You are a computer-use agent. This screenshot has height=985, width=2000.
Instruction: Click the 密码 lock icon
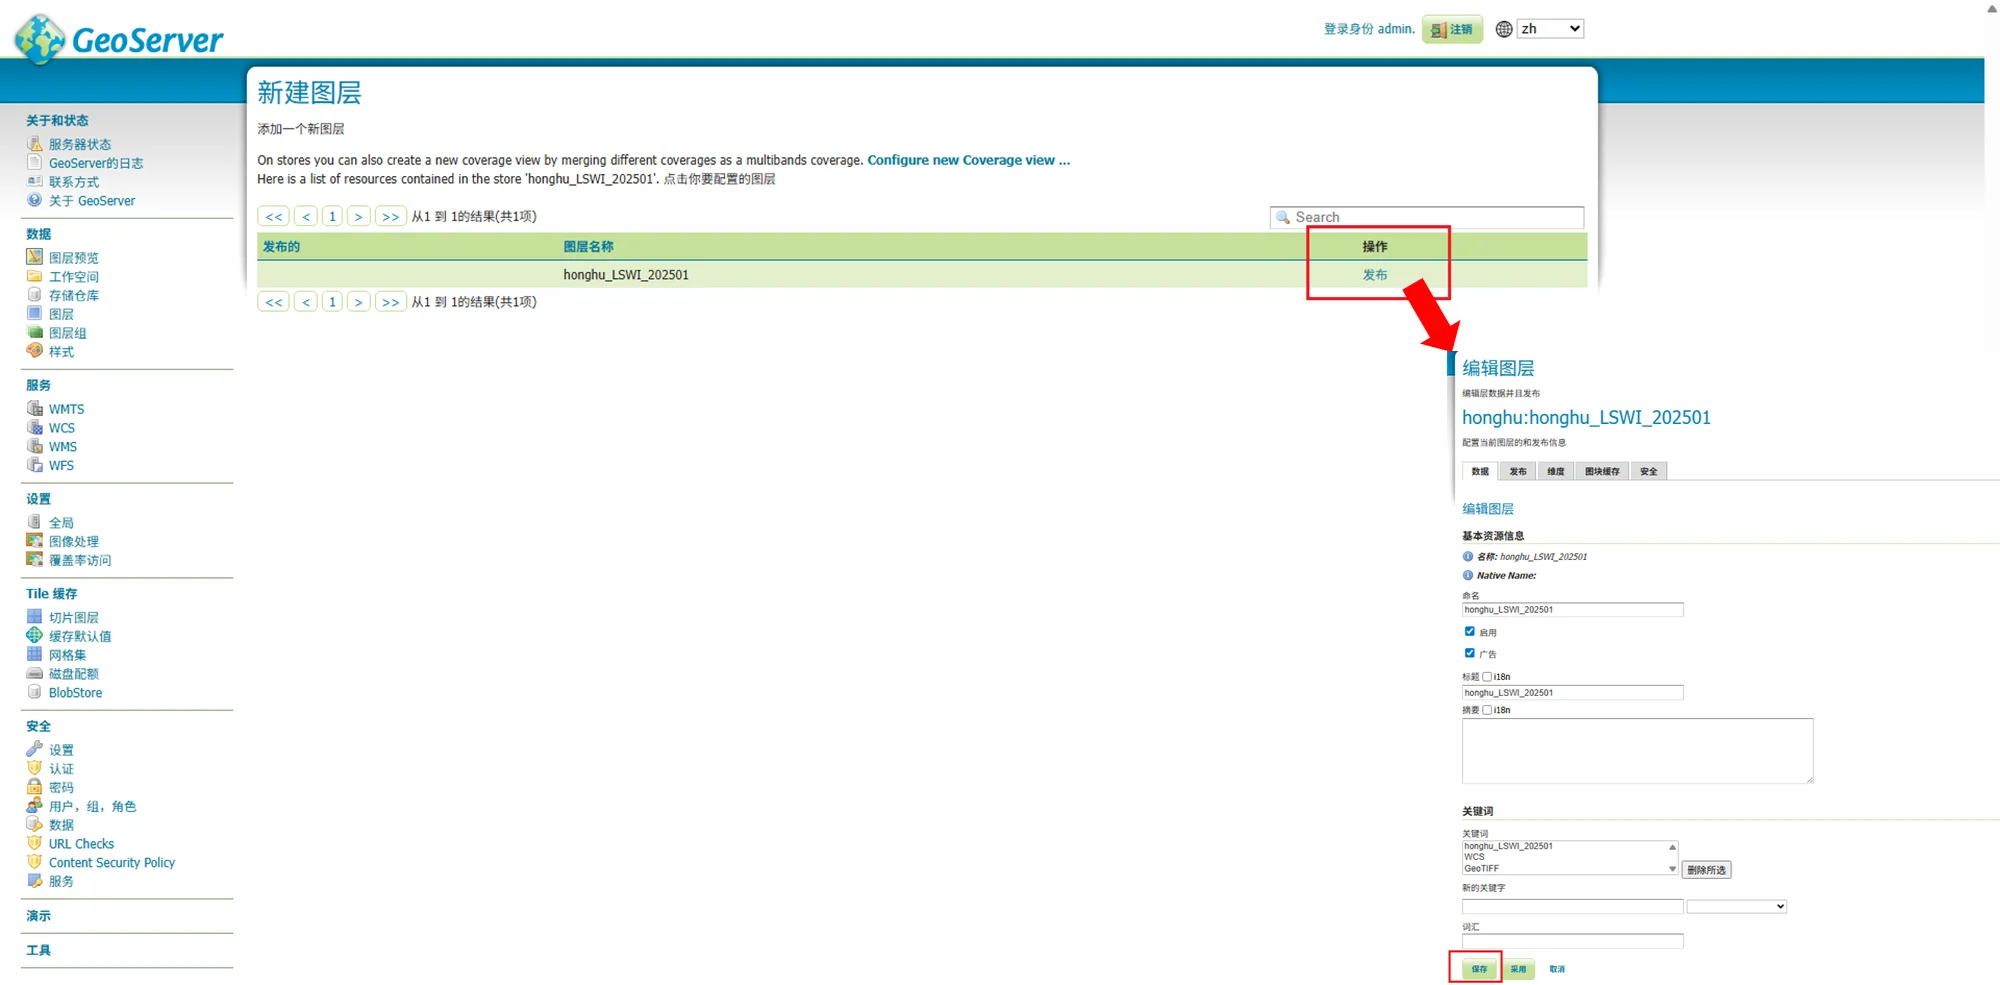pos(34,787)
